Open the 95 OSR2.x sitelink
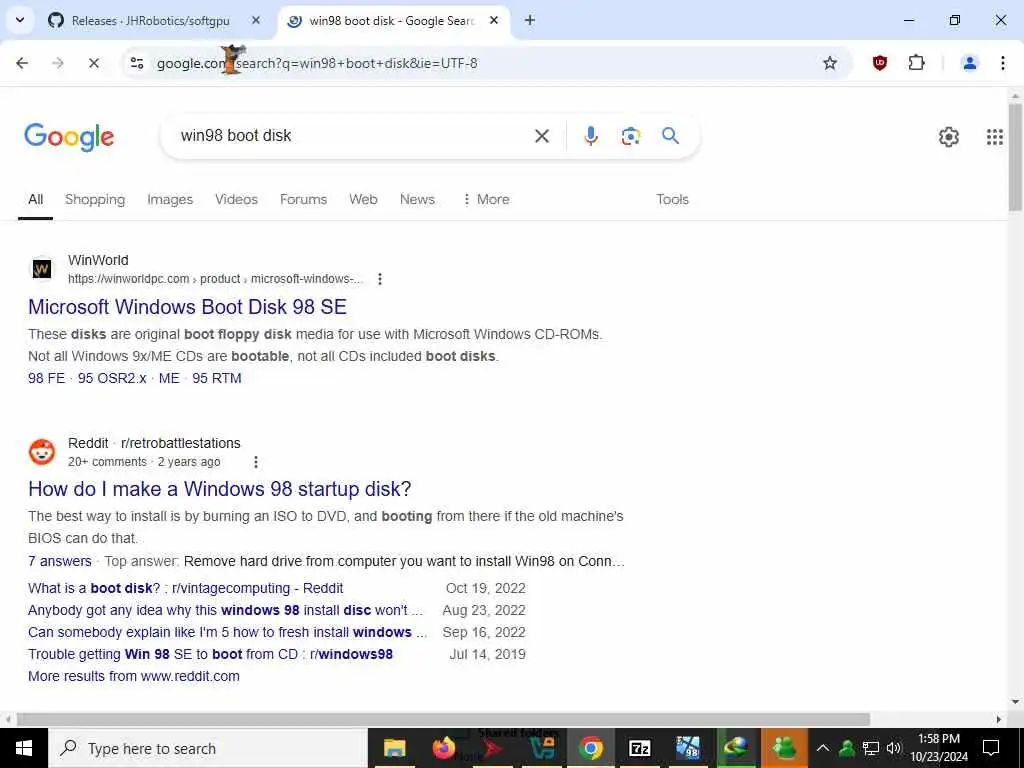The width and height of the screenshot is (1024, 768). (112, 378)
